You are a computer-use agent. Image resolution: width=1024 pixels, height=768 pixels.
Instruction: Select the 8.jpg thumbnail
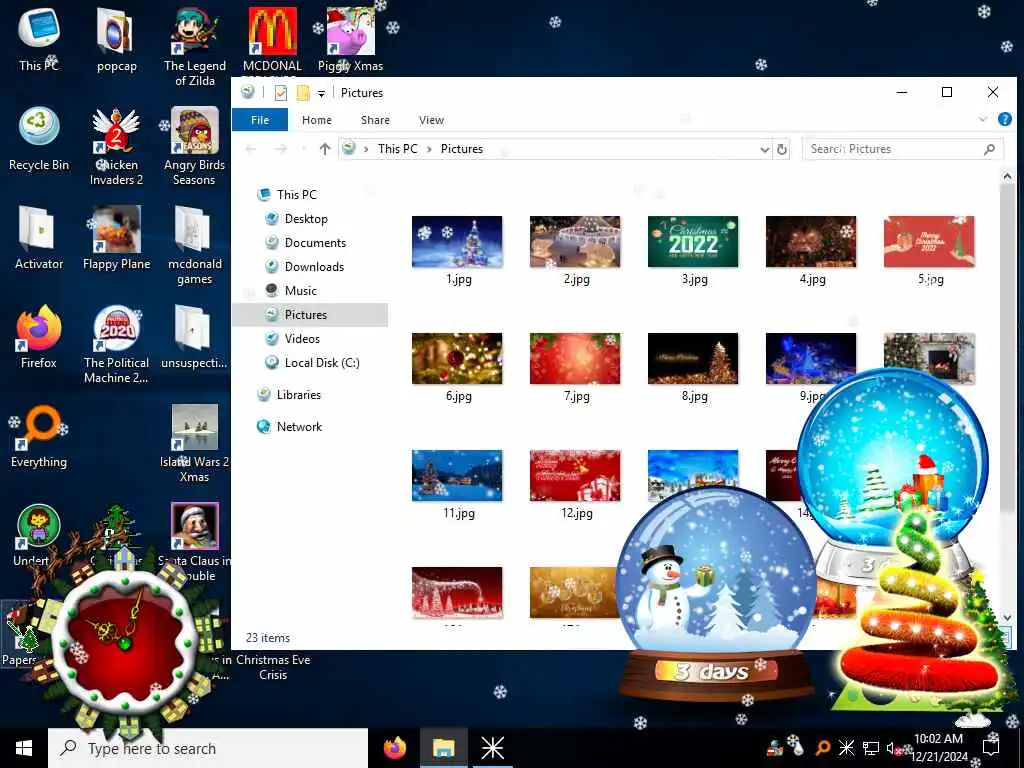tap(693, 359)
